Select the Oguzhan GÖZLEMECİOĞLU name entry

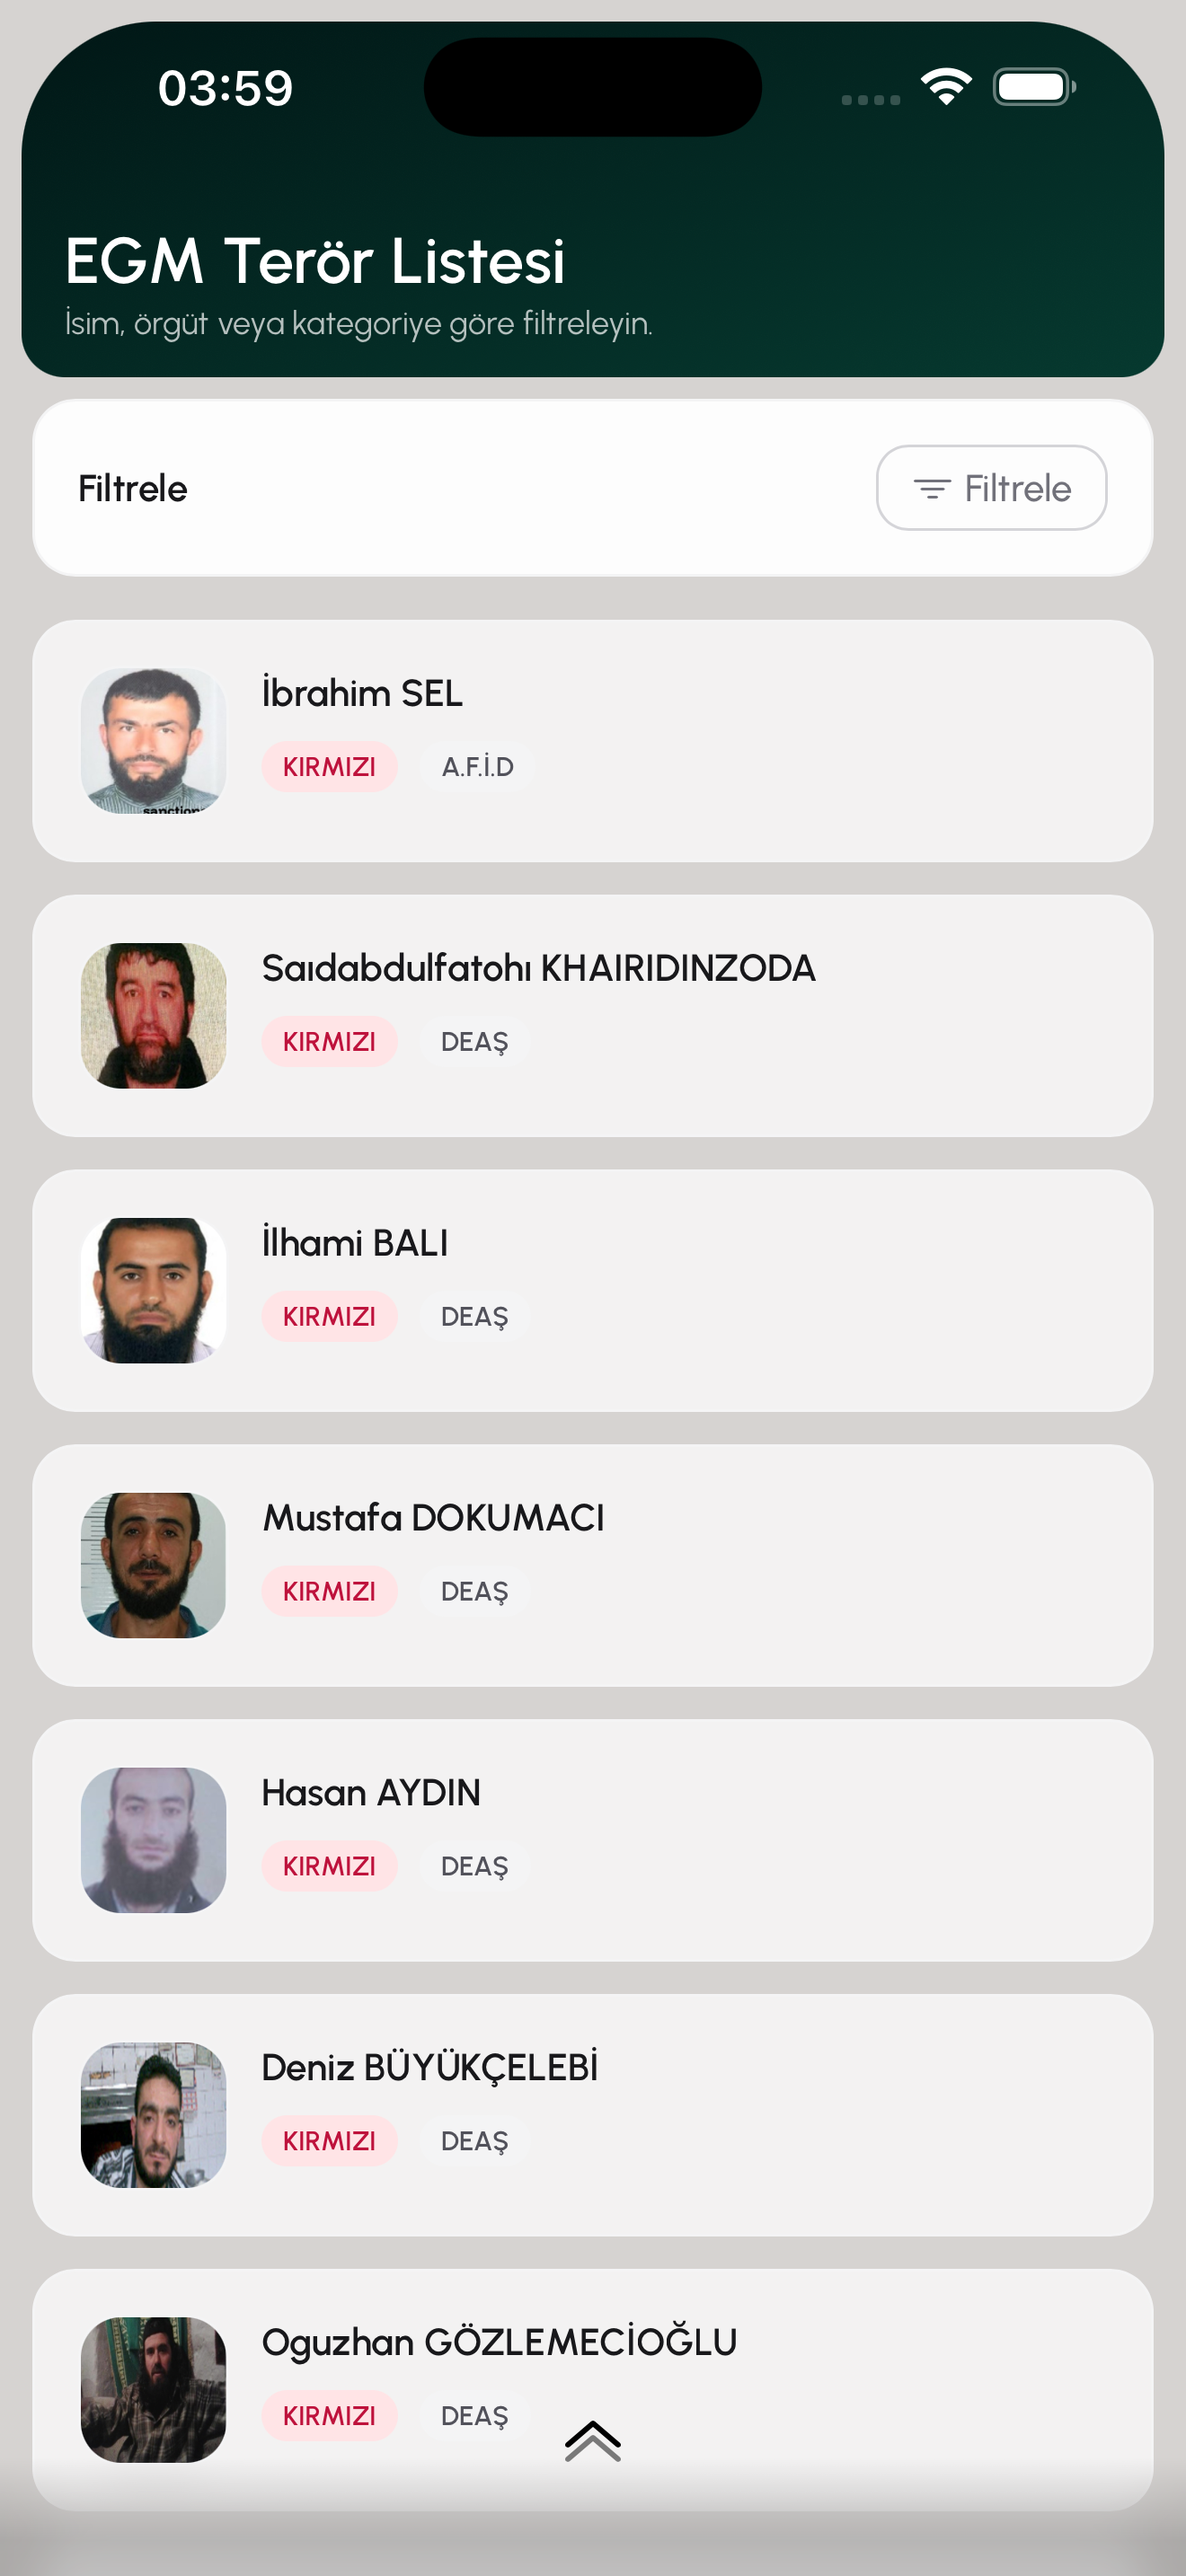pyautogui.click(x=499, y=2342)
